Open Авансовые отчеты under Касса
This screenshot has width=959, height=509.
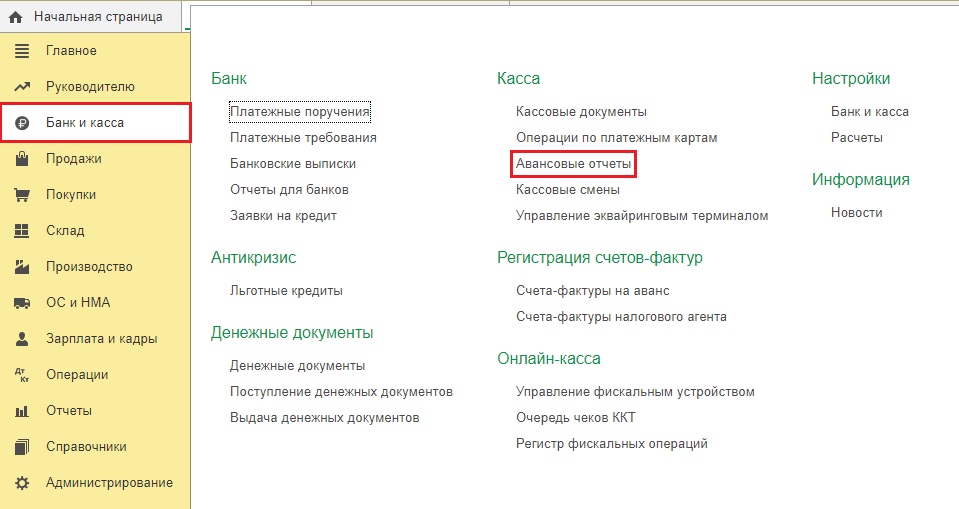tap(573, 163)
